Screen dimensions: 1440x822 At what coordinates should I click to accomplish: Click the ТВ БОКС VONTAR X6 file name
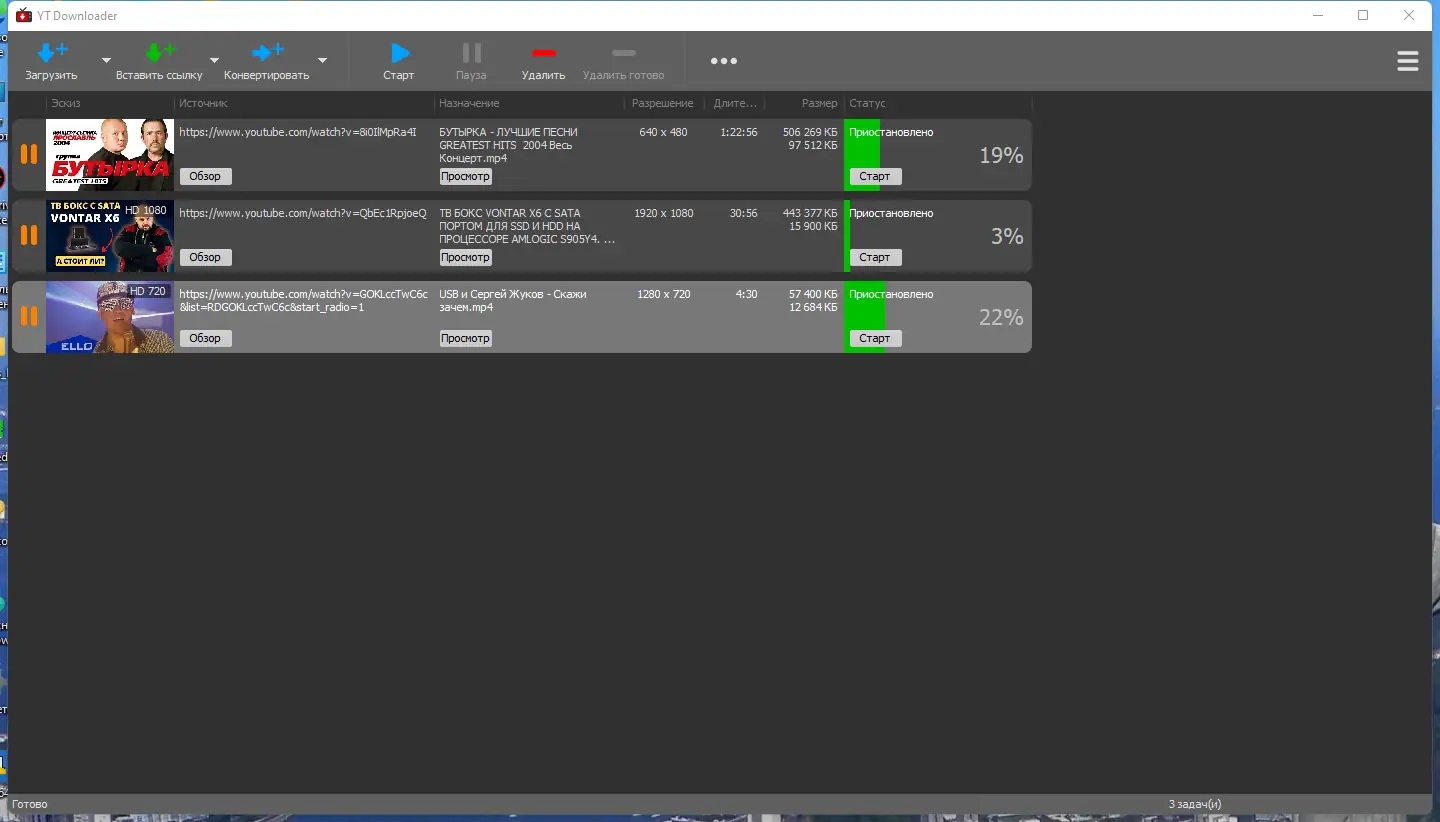pos(527,226)
